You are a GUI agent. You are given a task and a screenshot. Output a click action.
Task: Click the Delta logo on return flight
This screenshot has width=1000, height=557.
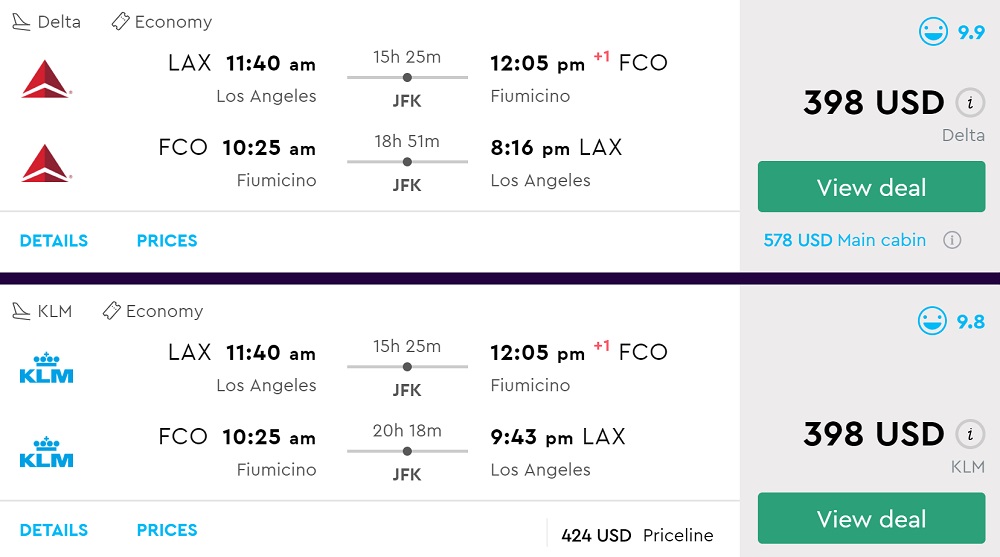pyautogui.click(x=46, y=163)
